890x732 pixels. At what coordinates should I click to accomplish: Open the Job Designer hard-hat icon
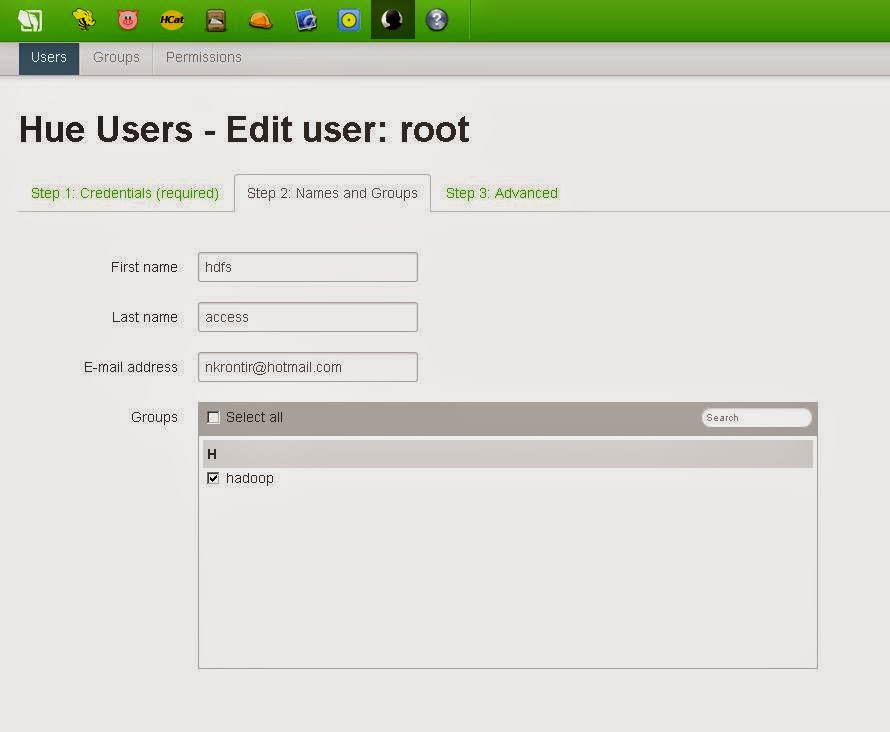(x=261, y=20)
